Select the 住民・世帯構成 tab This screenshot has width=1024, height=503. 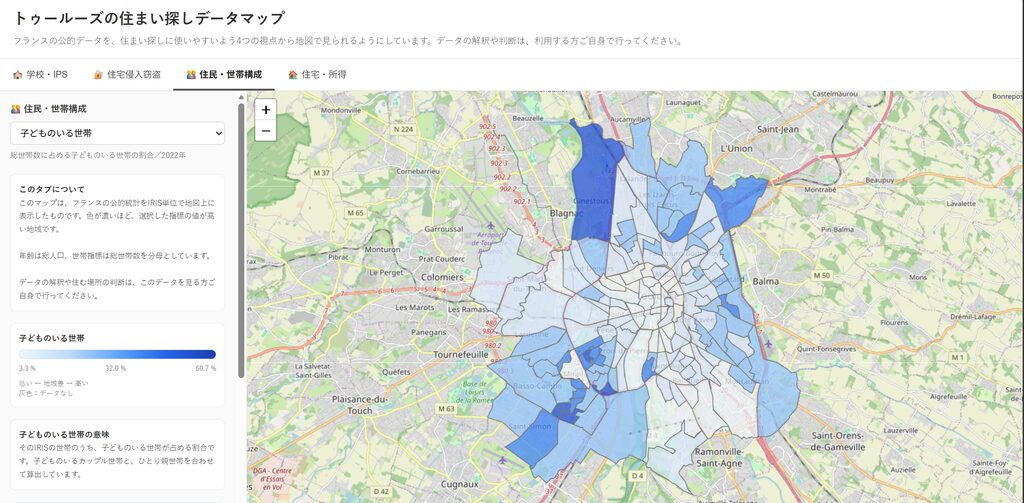tap(224, 74)
